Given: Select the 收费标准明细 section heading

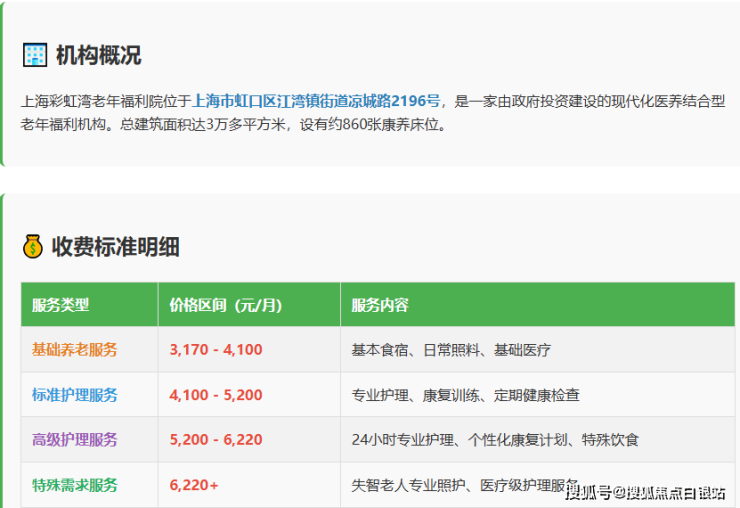Looking at the screenshot, I should click(115, 247).
